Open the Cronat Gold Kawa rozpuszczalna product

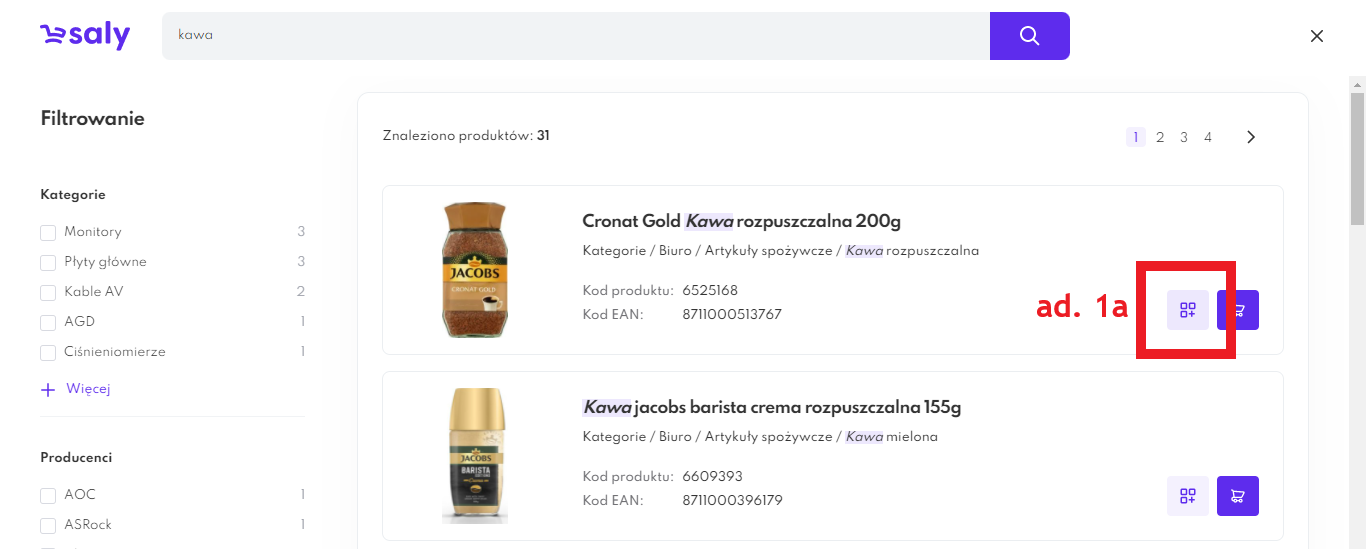(741, 221)
